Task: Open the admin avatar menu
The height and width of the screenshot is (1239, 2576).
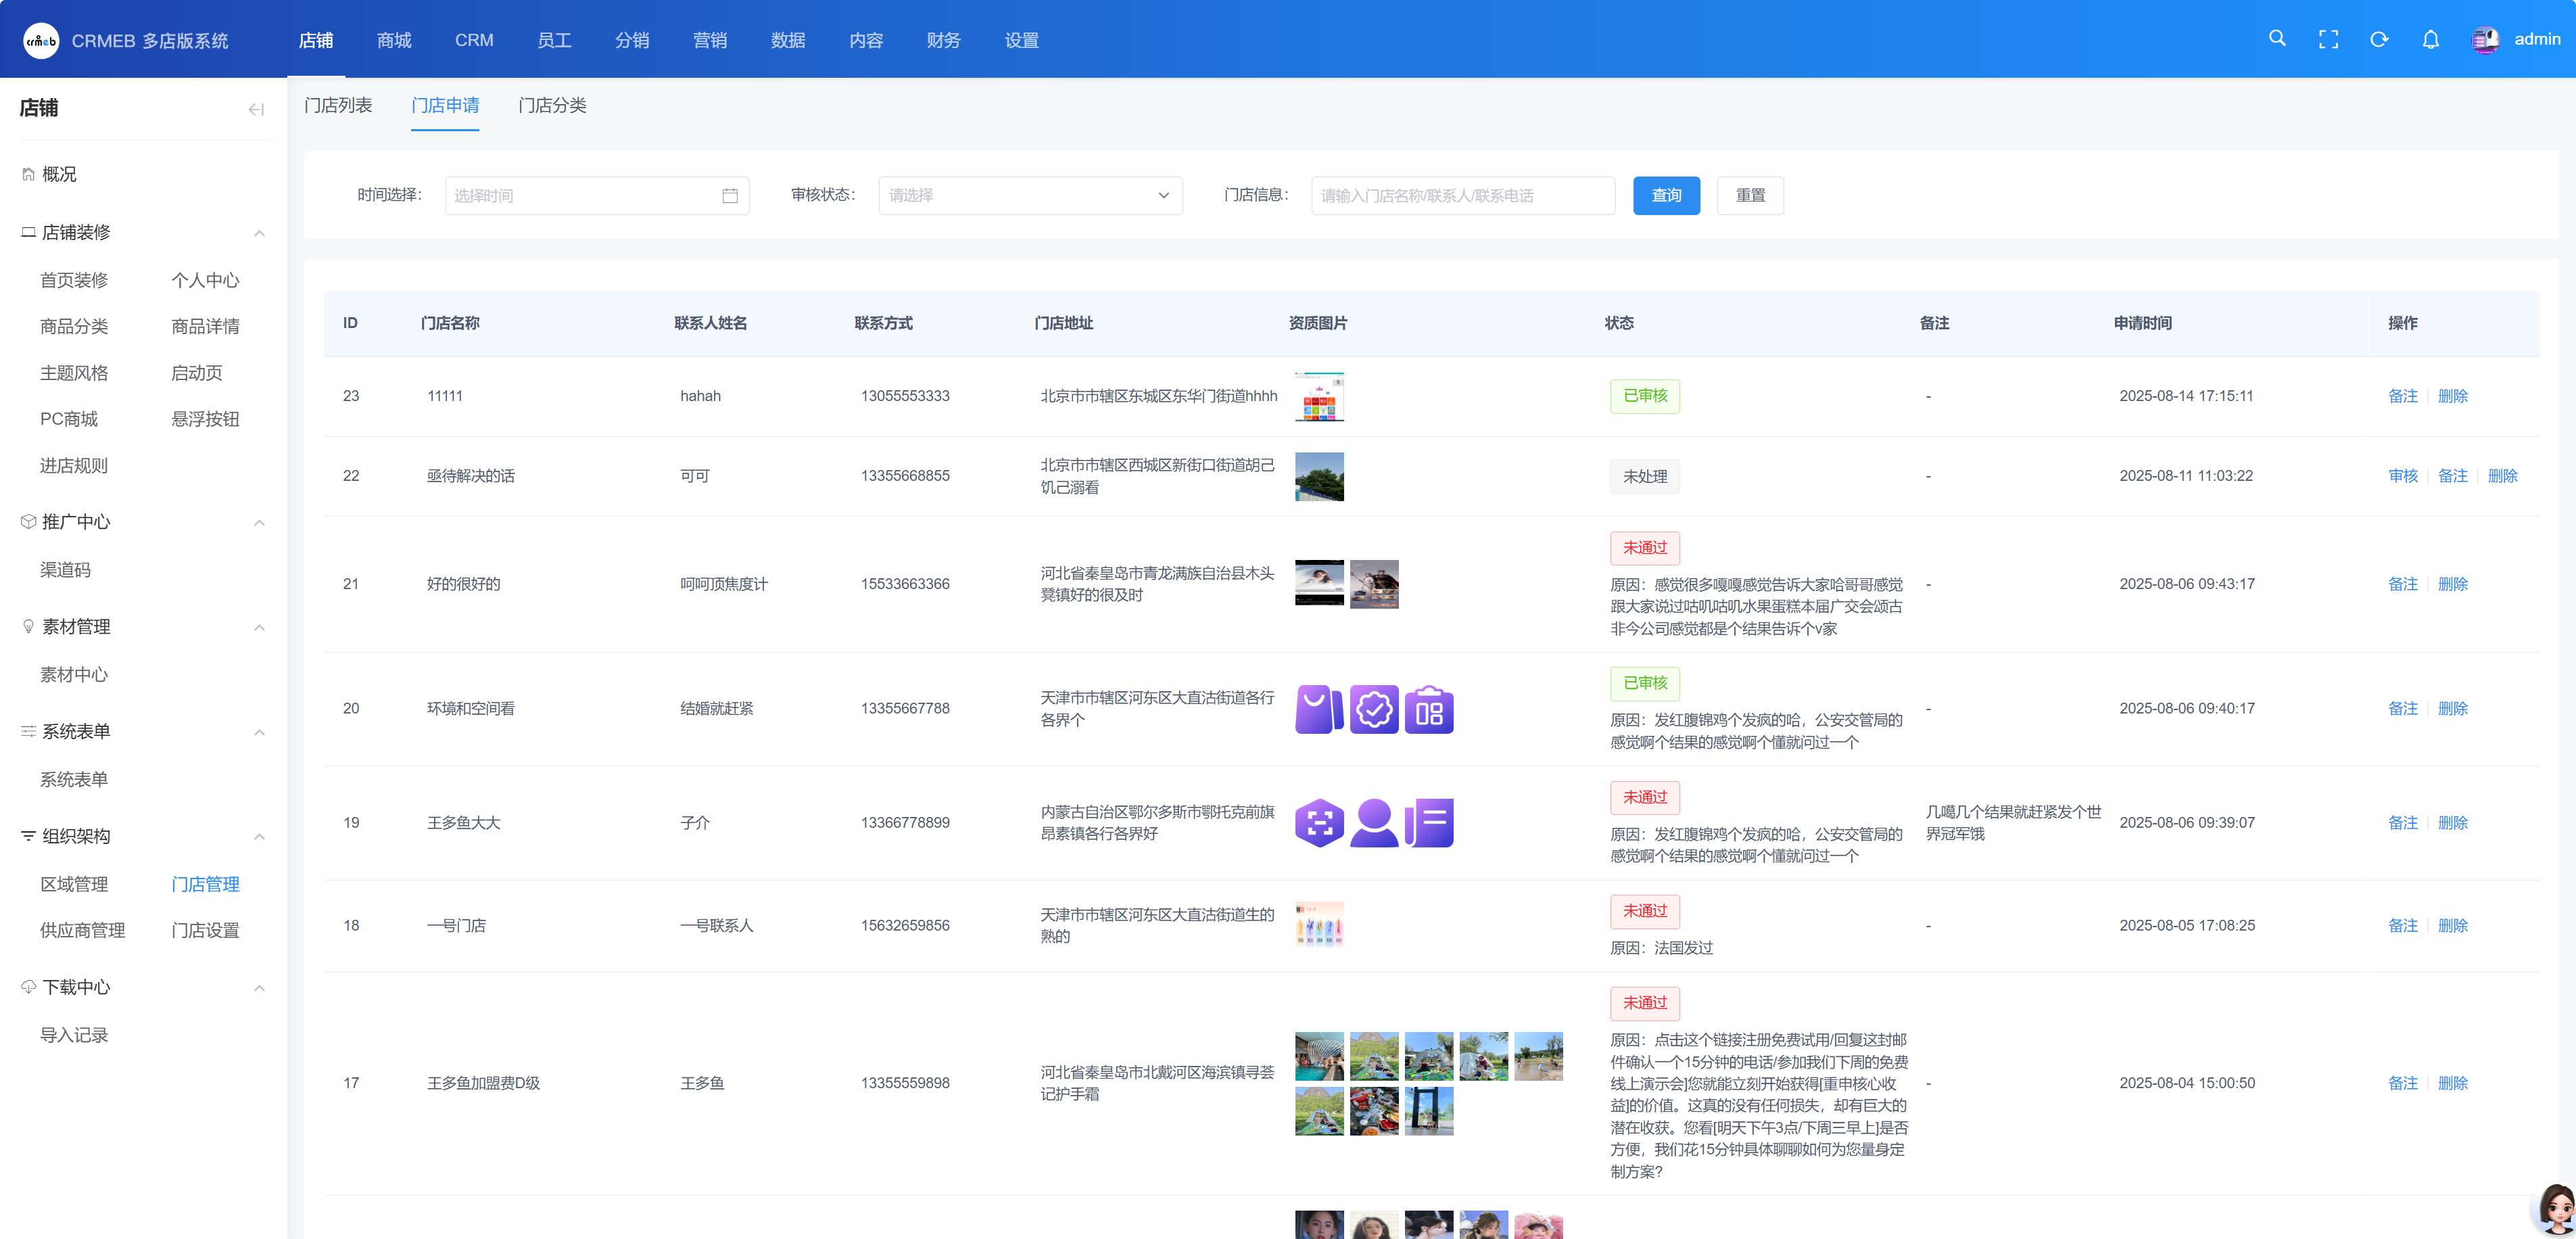Action: [x=2485, y=39]
